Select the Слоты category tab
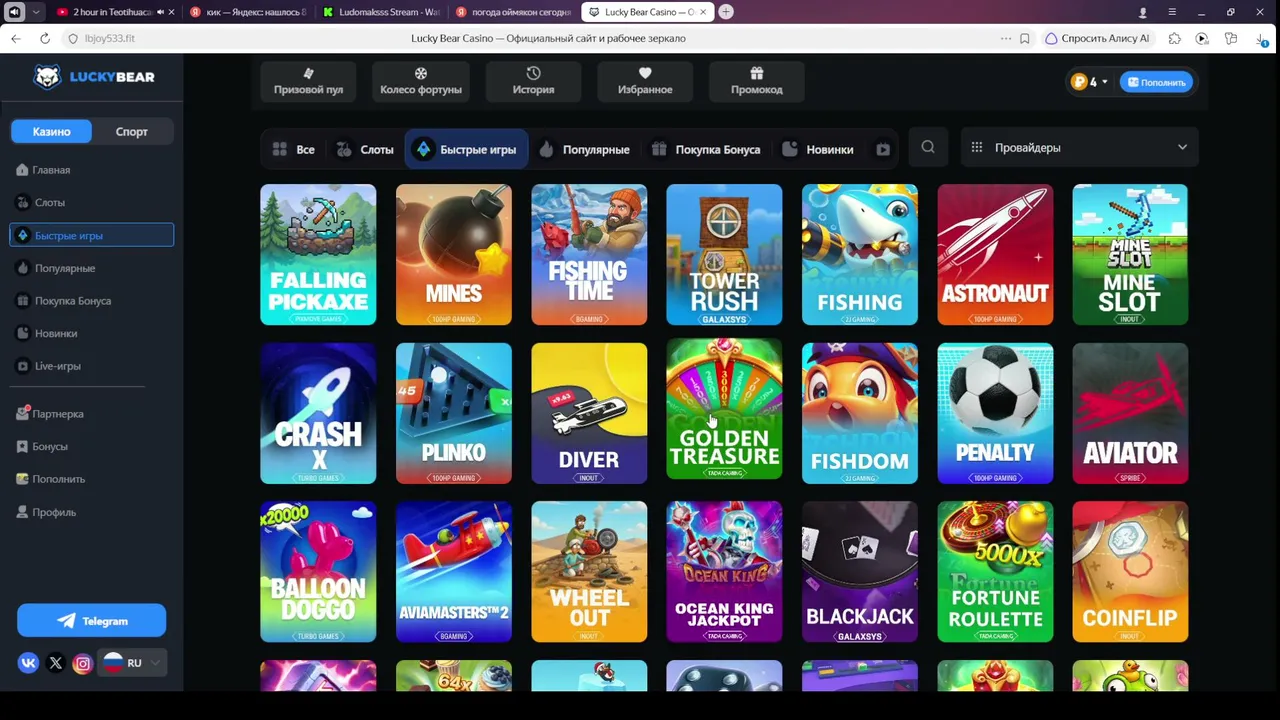The image size is (1280, 720). (364, 149)
